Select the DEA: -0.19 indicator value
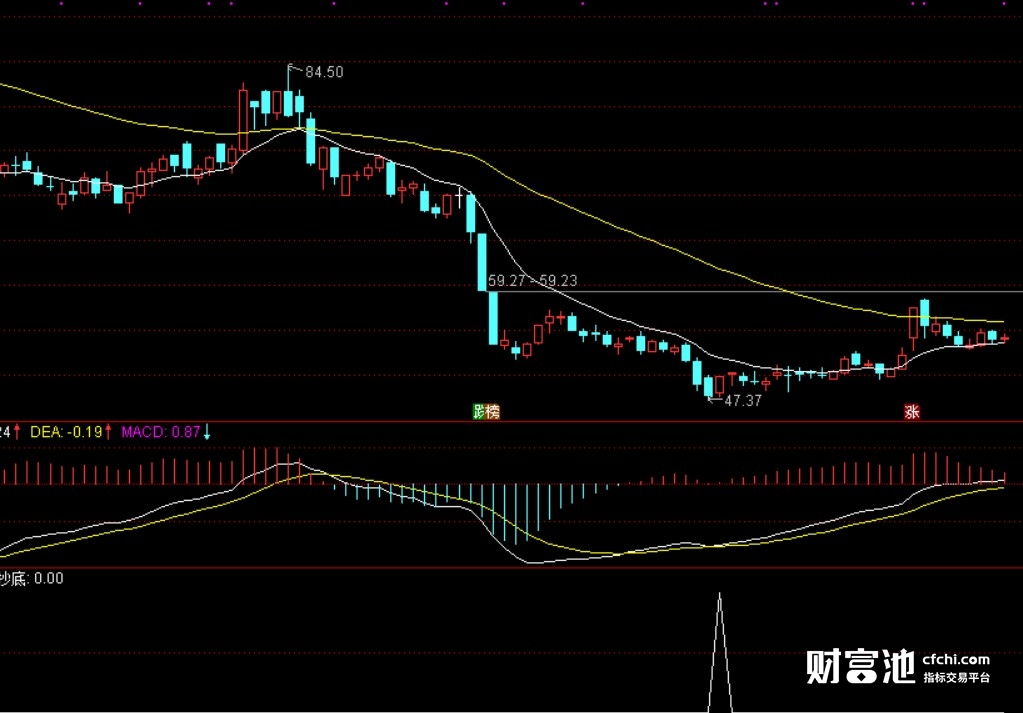Image resolution: width=1023 pixels, height=713 pixels. [66, 432]
